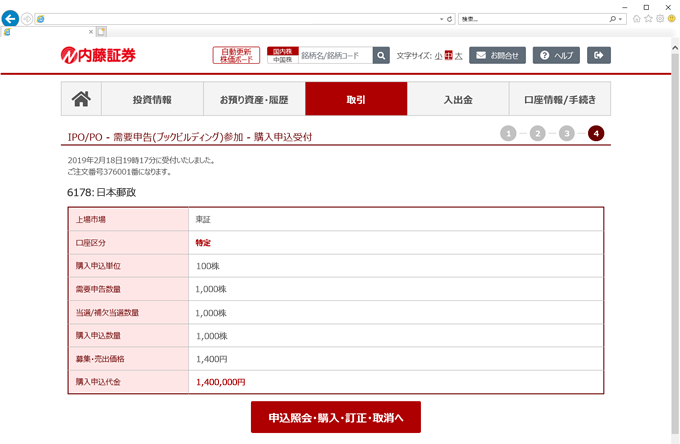Set text size to 小

point(438,56)
